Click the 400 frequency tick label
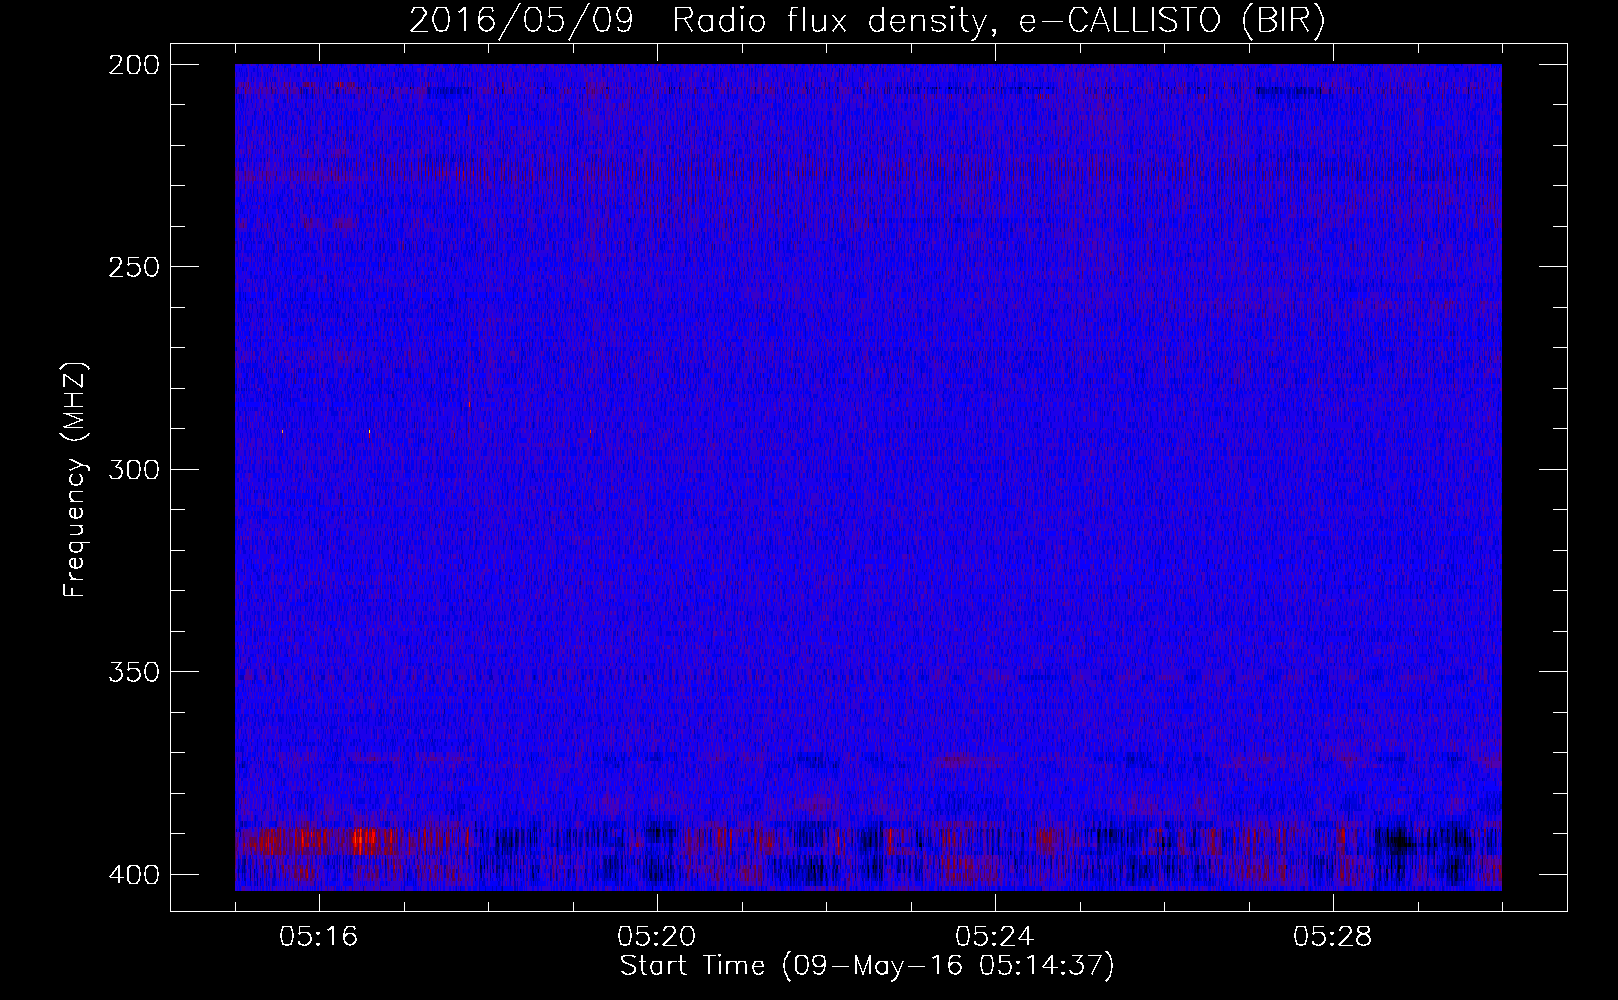1618x1000 pixels. pyautogui.click(x=133, y=875)
